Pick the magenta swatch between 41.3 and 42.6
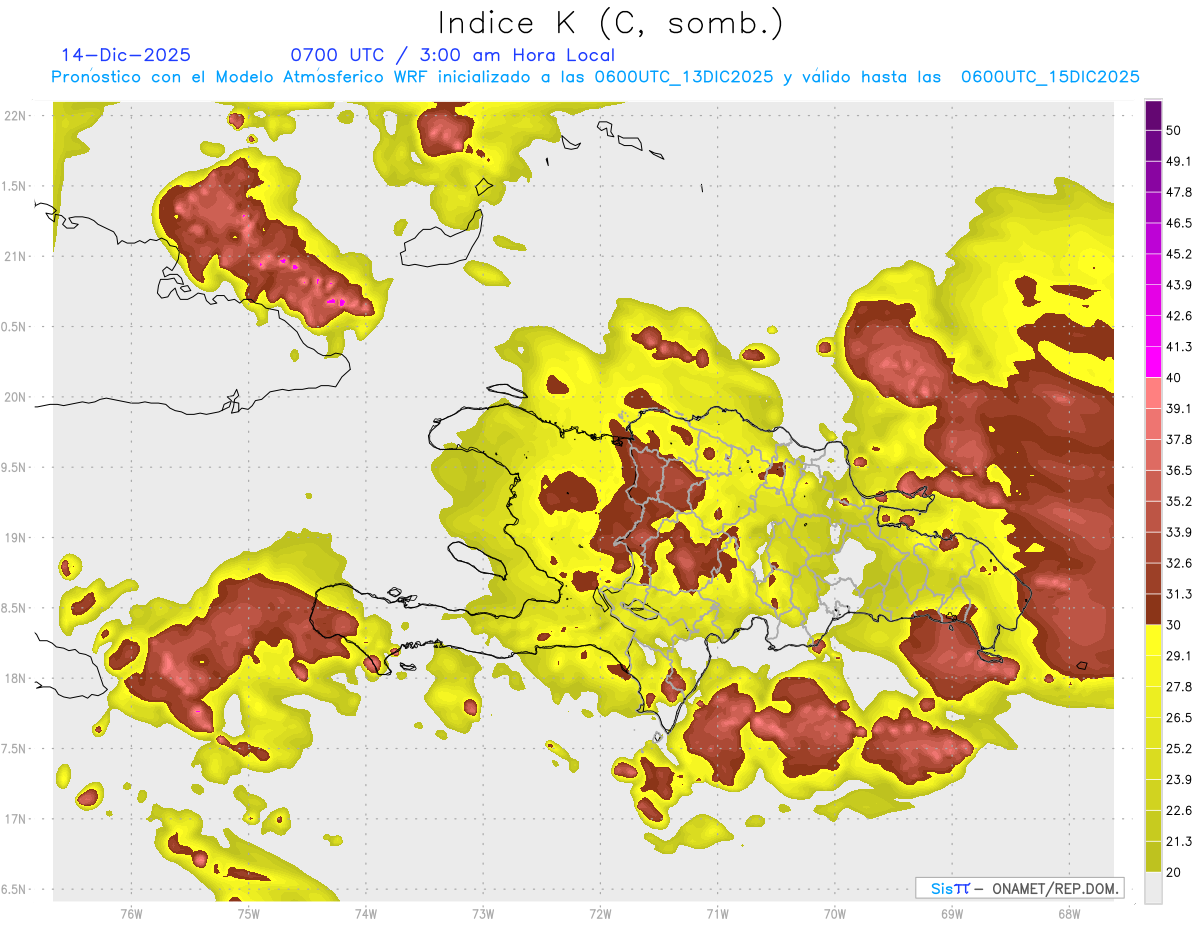 [x=1153, y=332]
